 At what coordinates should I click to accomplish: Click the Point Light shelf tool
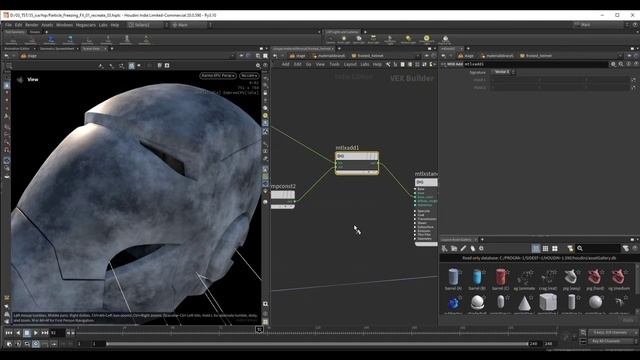coord(344,39)
